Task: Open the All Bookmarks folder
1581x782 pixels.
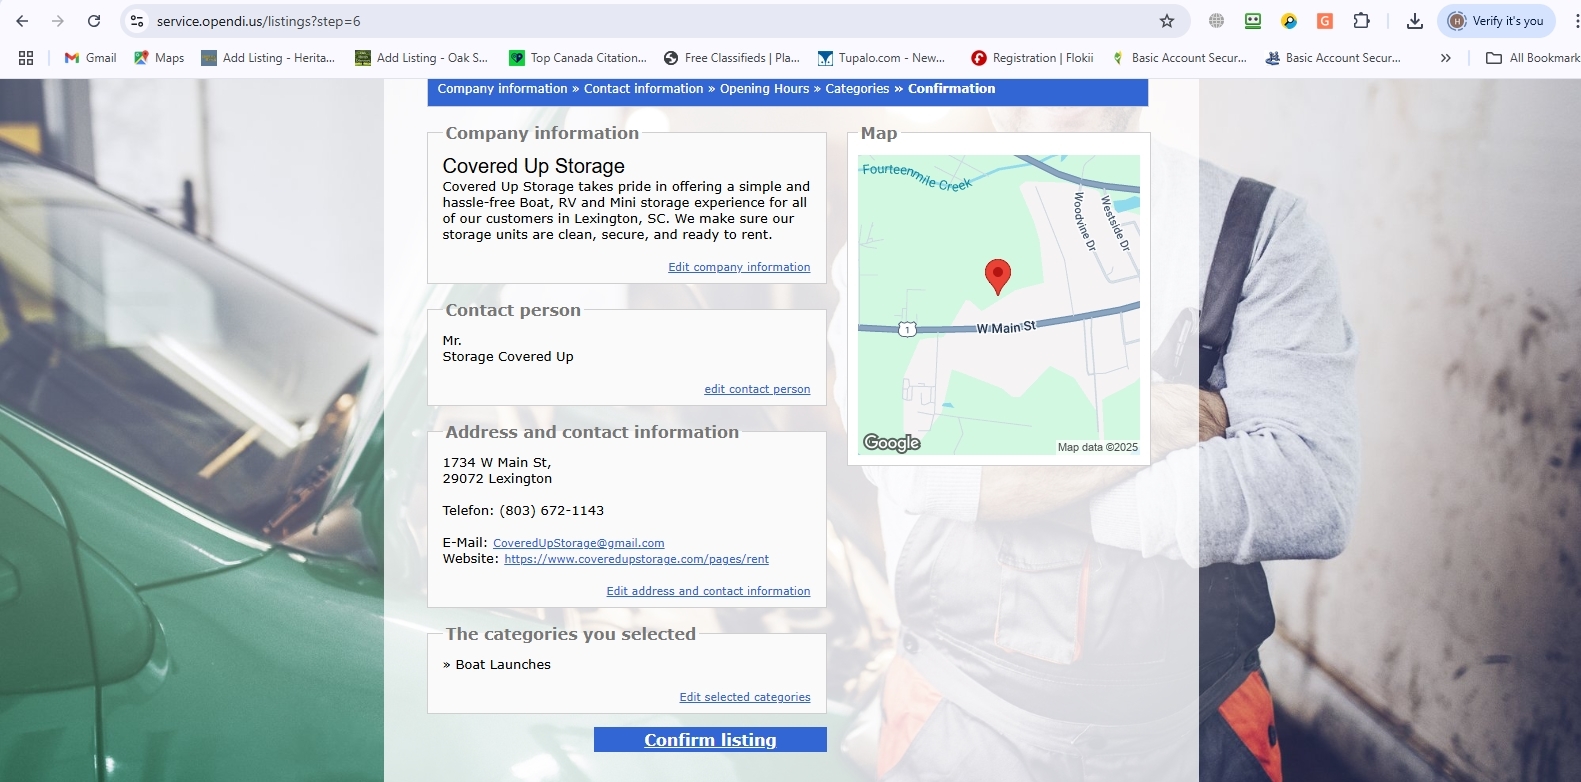Action: [1533, 58]
